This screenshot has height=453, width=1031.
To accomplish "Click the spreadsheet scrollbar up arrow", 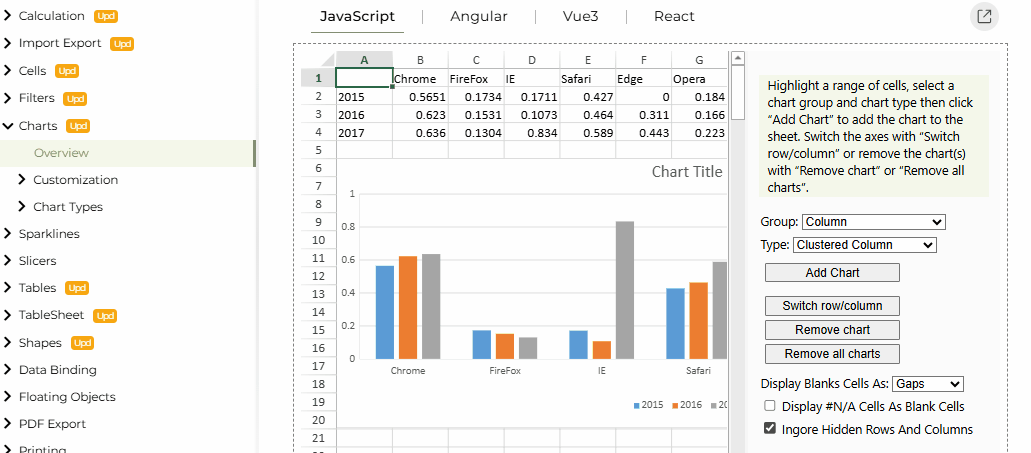I will tap(737, 59).
